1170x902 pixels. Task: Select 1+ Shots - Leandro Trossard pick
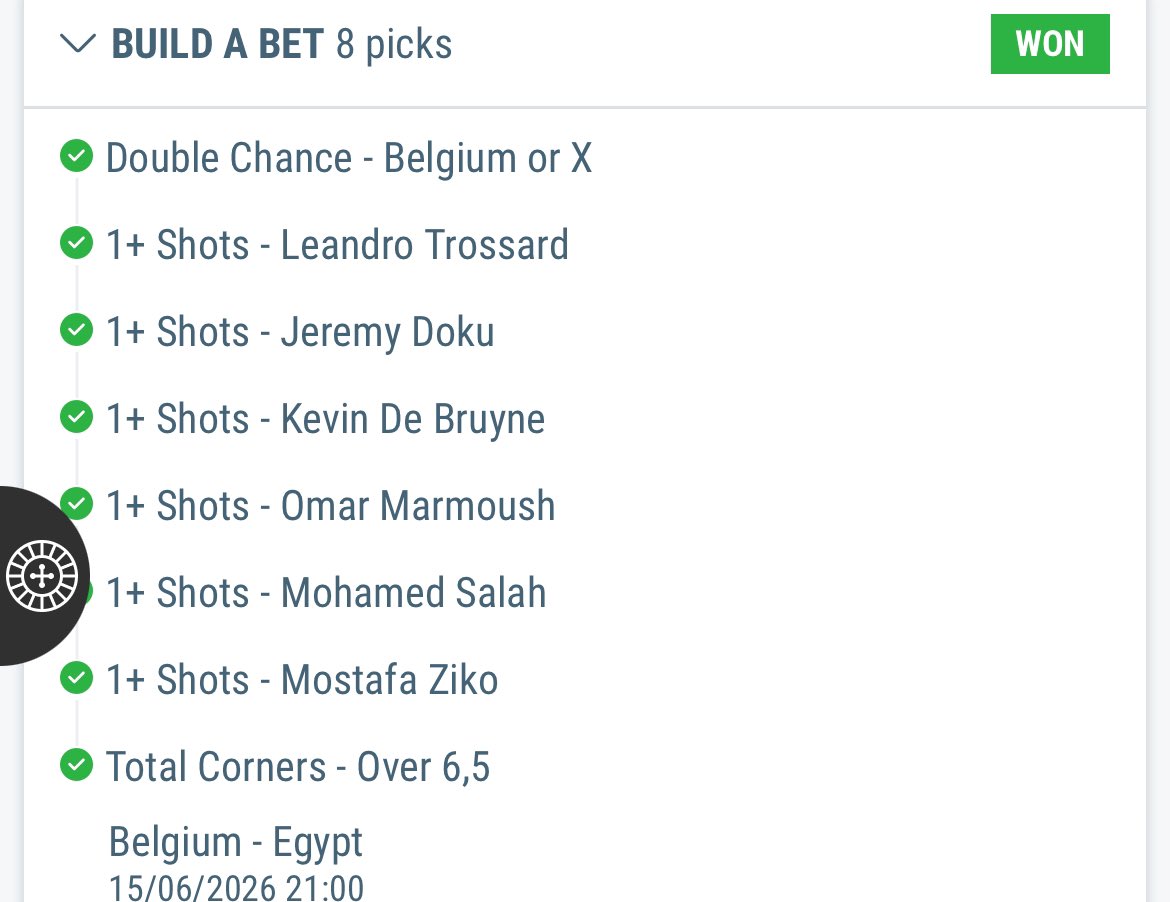coord(337,245)
